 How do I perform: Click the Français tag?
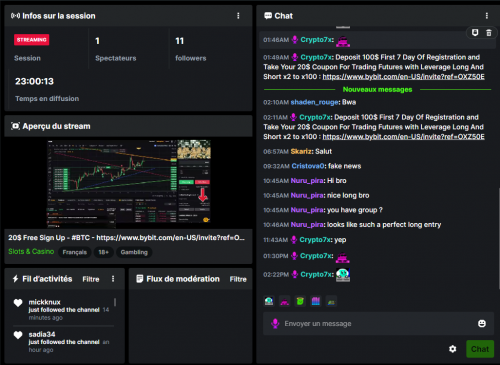point(75,252)
